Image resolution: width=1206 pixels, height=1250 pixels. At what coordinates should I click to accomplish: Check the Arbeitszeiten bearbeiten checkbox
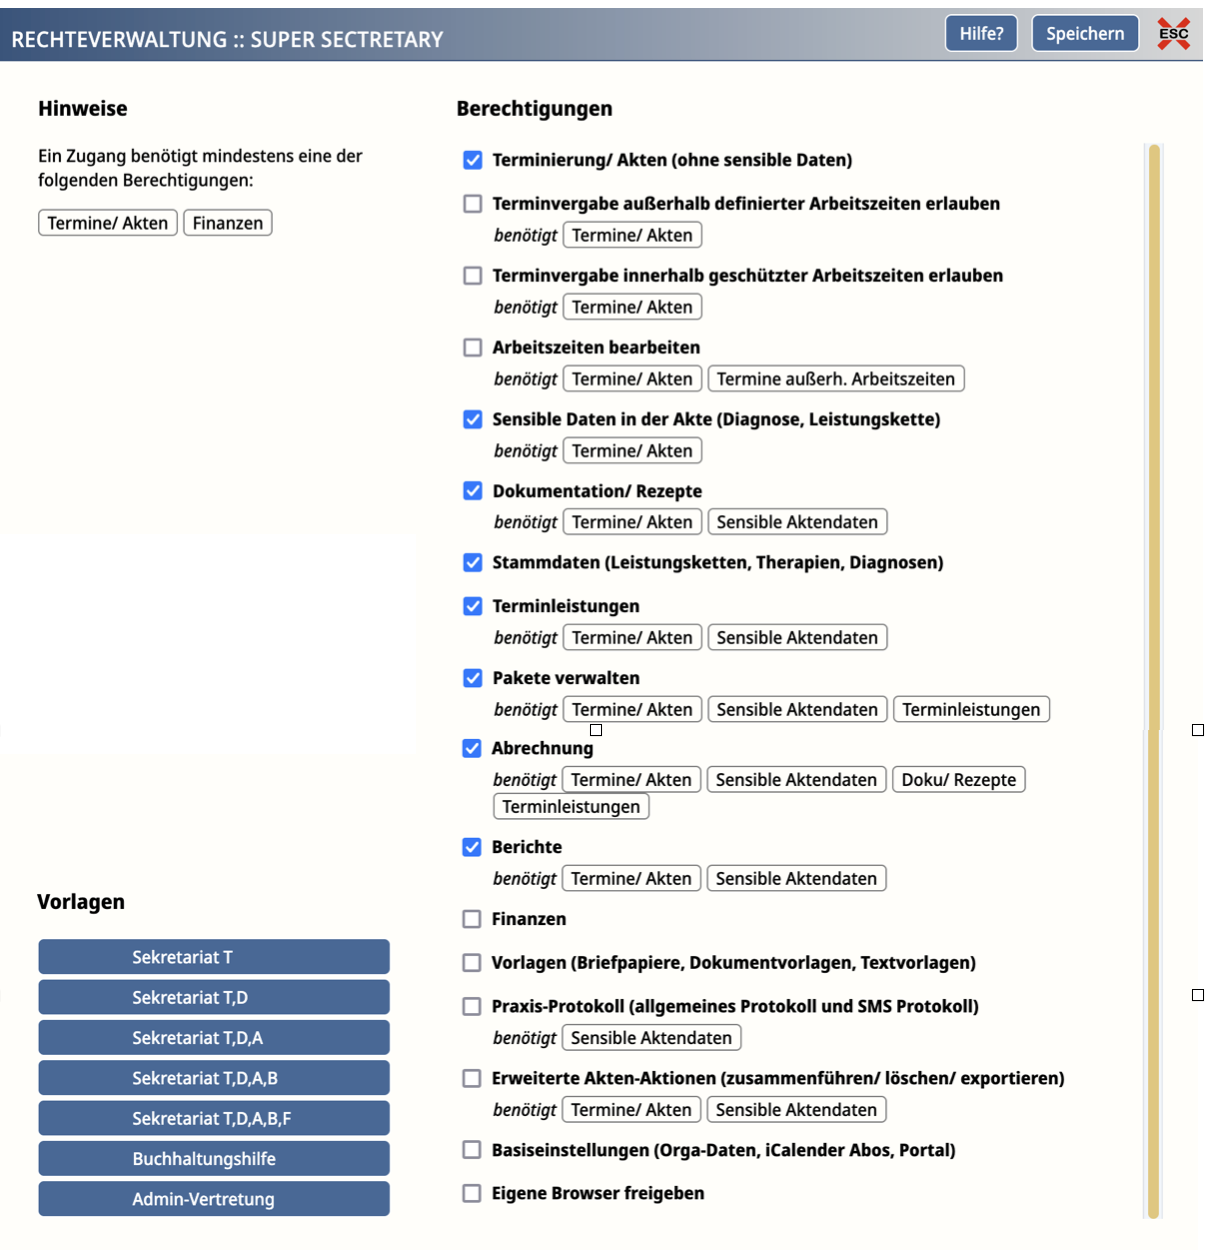pyautogui.click(x=473, y=348)
